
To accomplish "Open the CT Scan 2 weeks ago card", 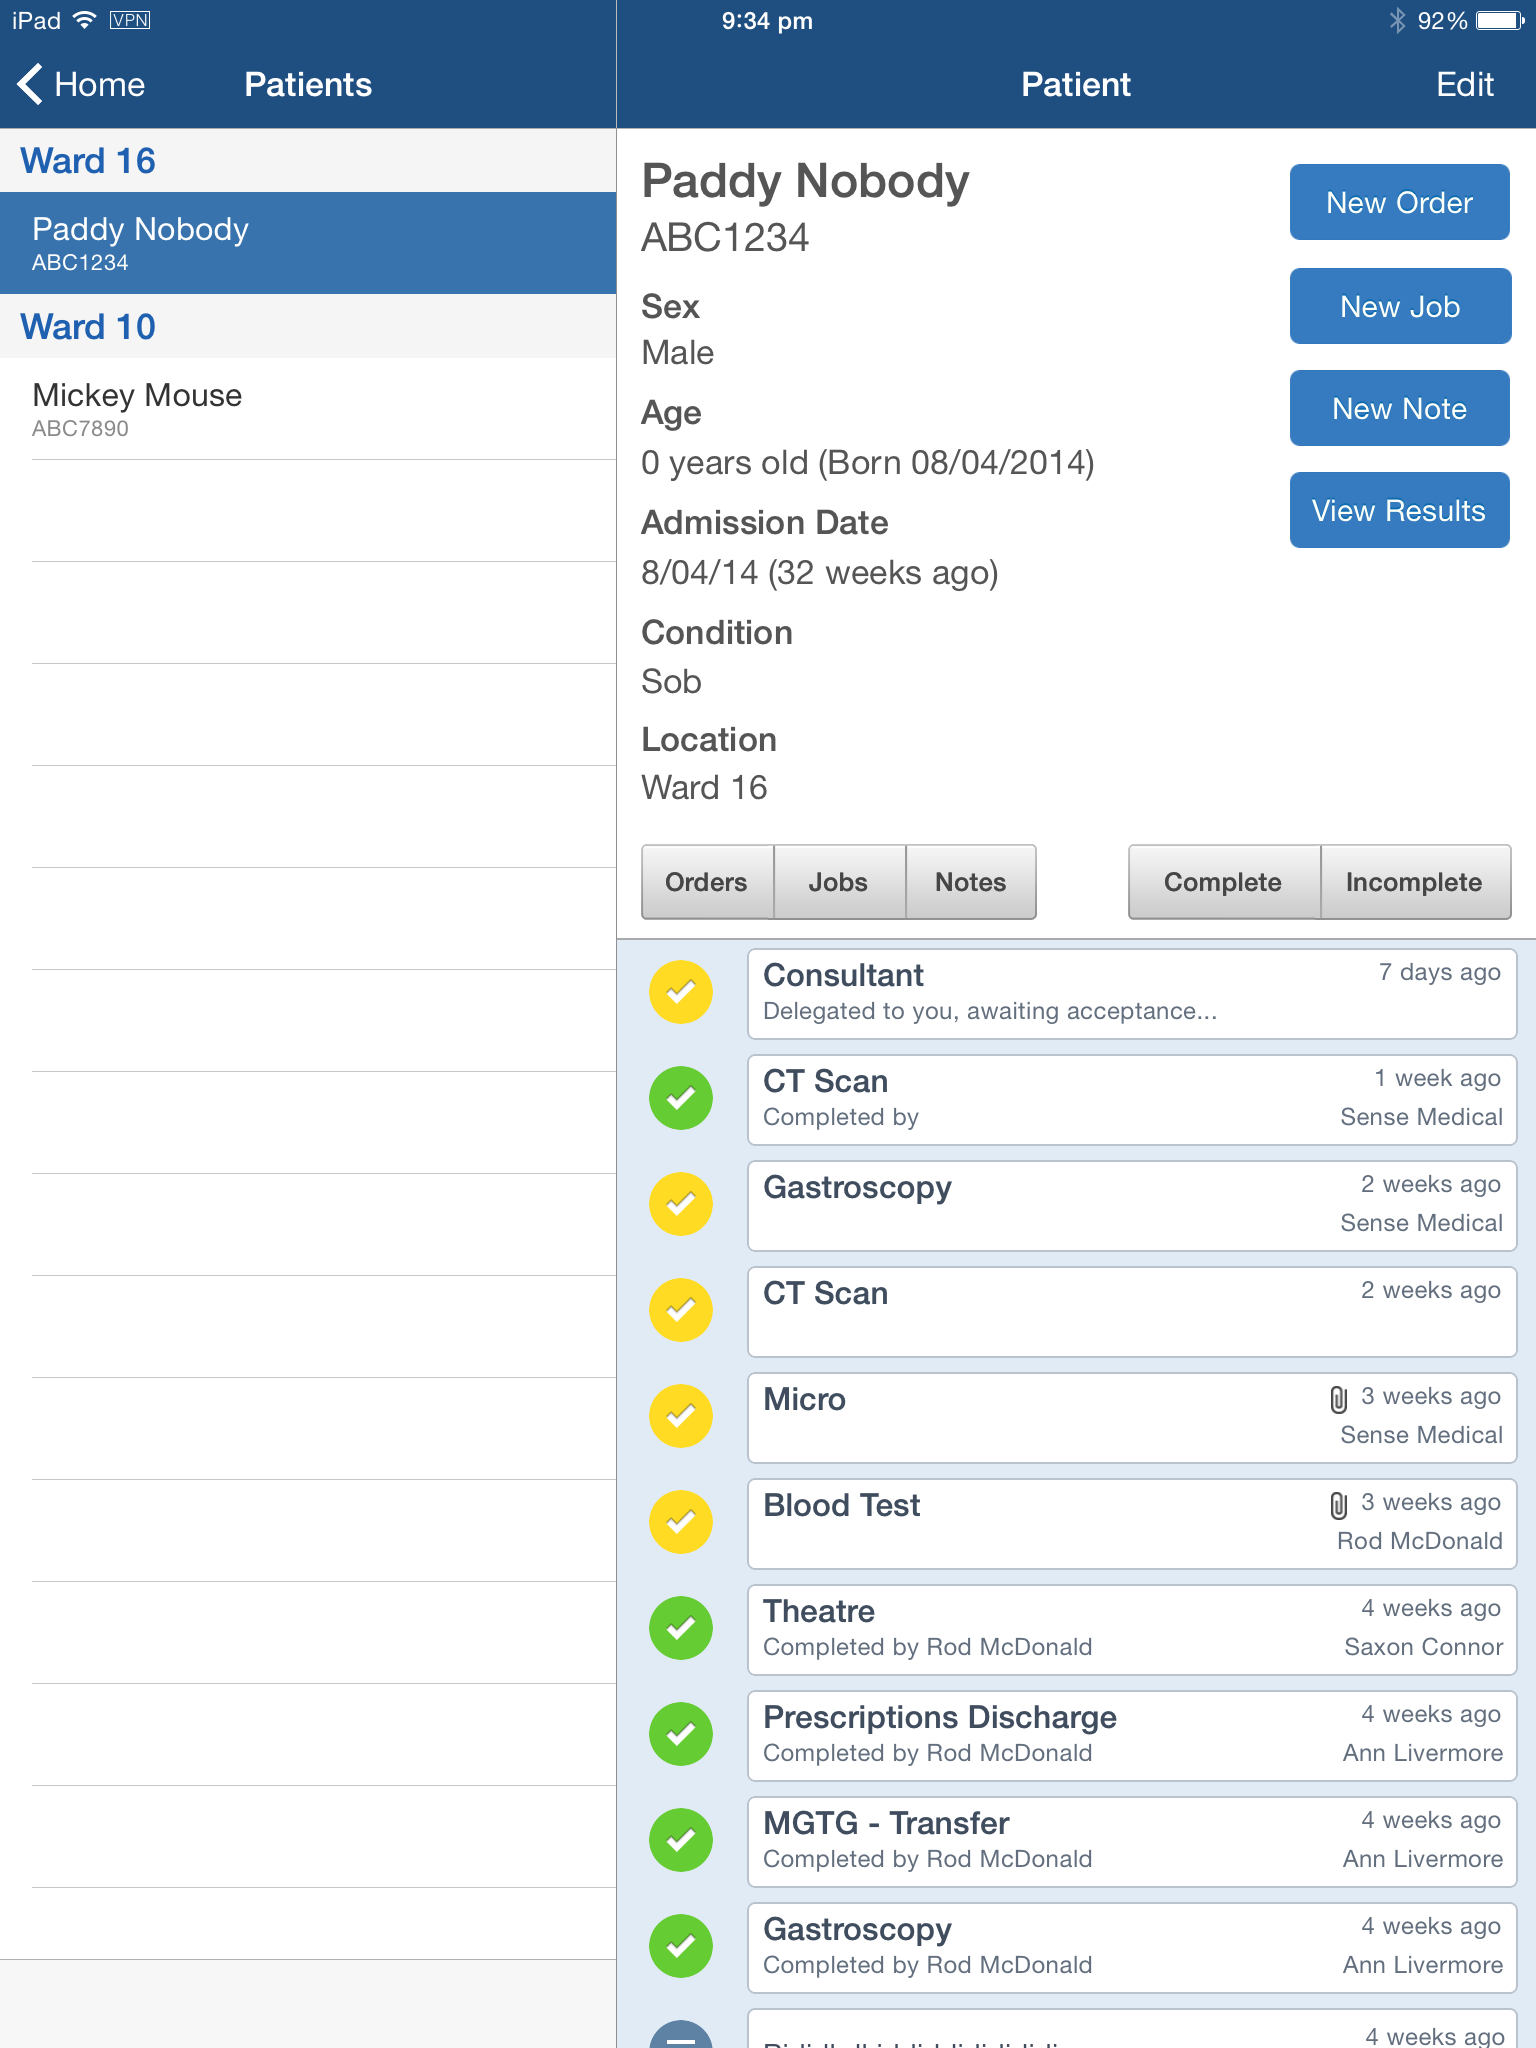I will point(1132,1312).
